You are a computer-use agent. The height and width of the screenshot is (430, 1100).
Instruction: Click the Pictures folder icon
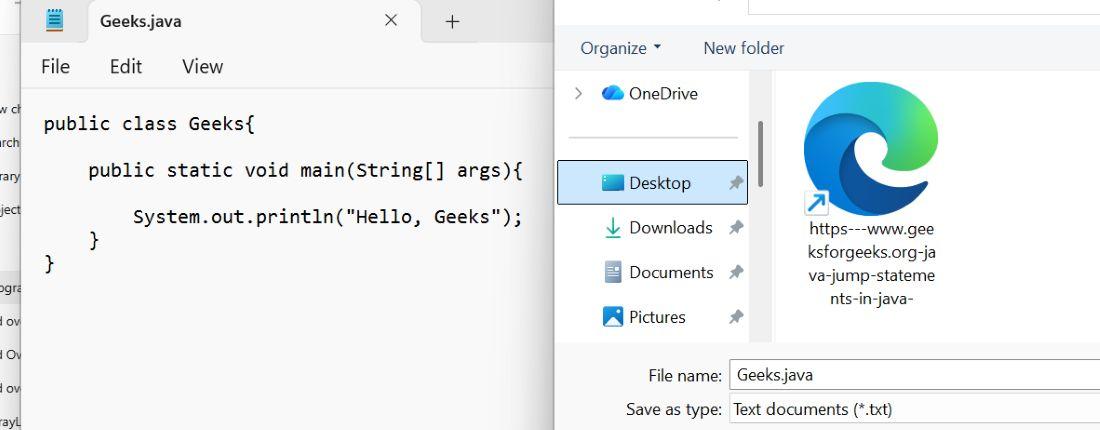[x=612, y=317]
